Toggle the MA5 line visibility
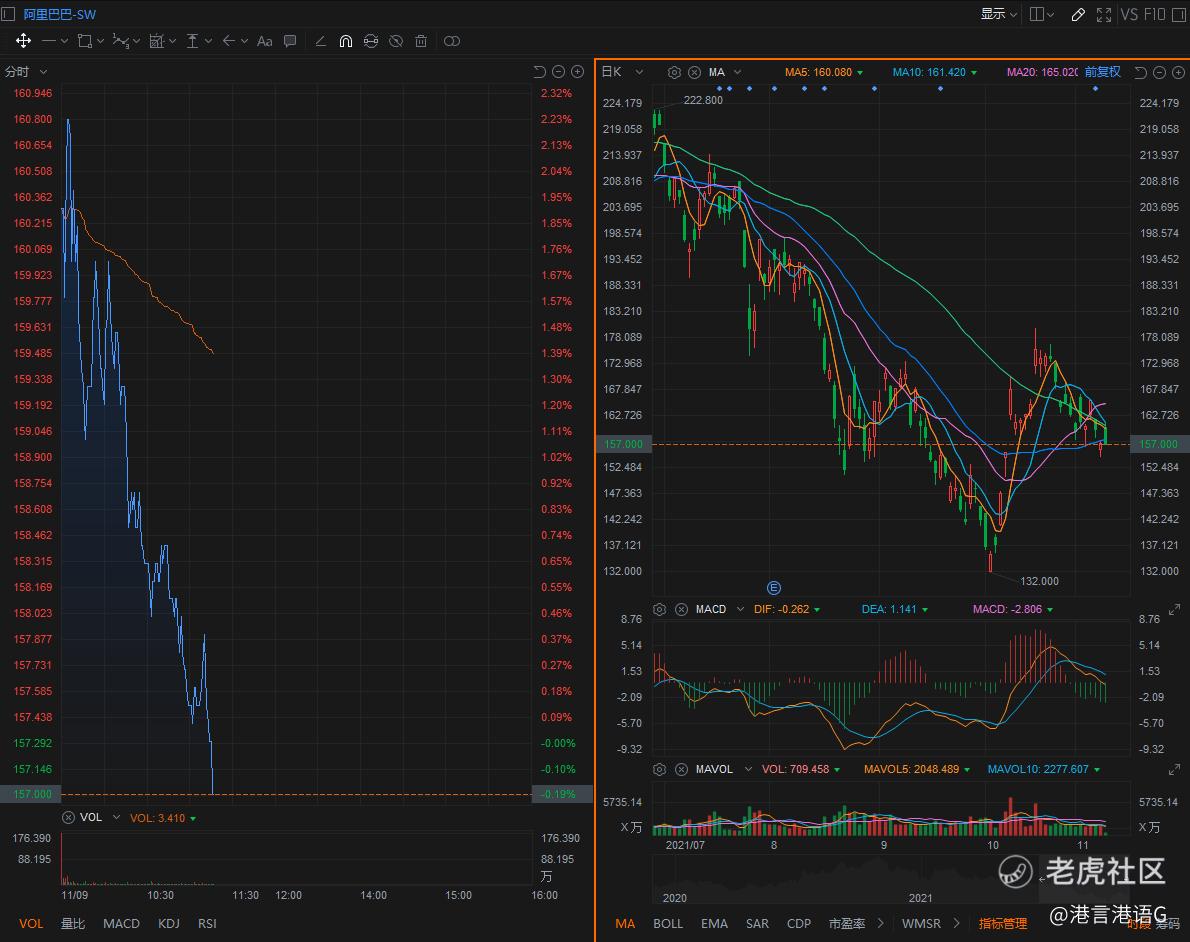This screenshot has height=942, width=1190. click(x=823, y=72)
